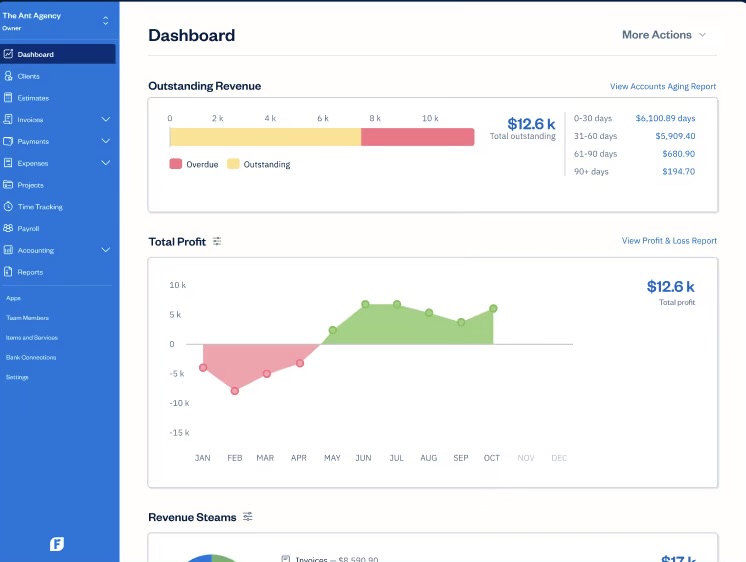Open Team Members from sidebar

click(x=27, y=318)
